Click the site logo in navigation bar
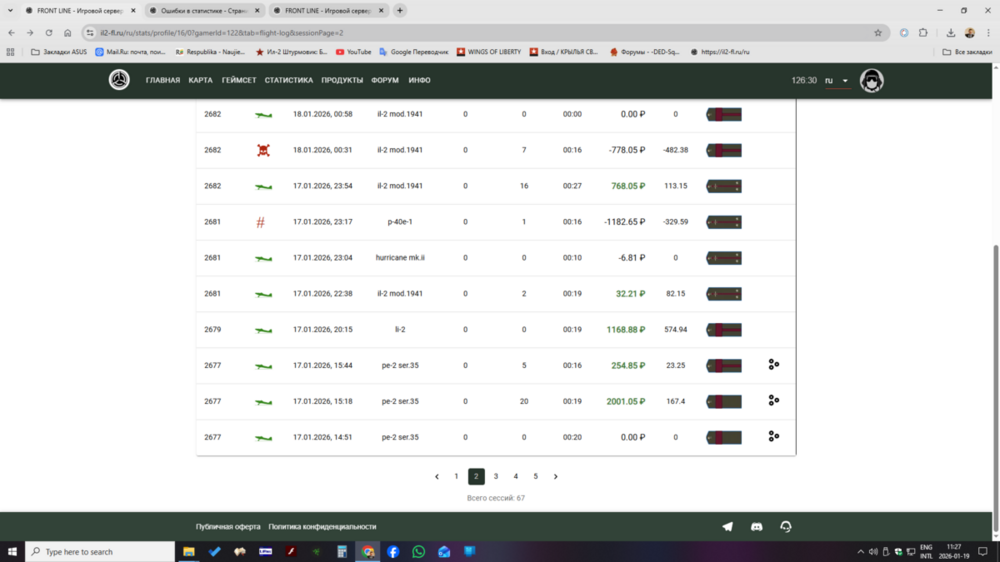 click(119, 80)
